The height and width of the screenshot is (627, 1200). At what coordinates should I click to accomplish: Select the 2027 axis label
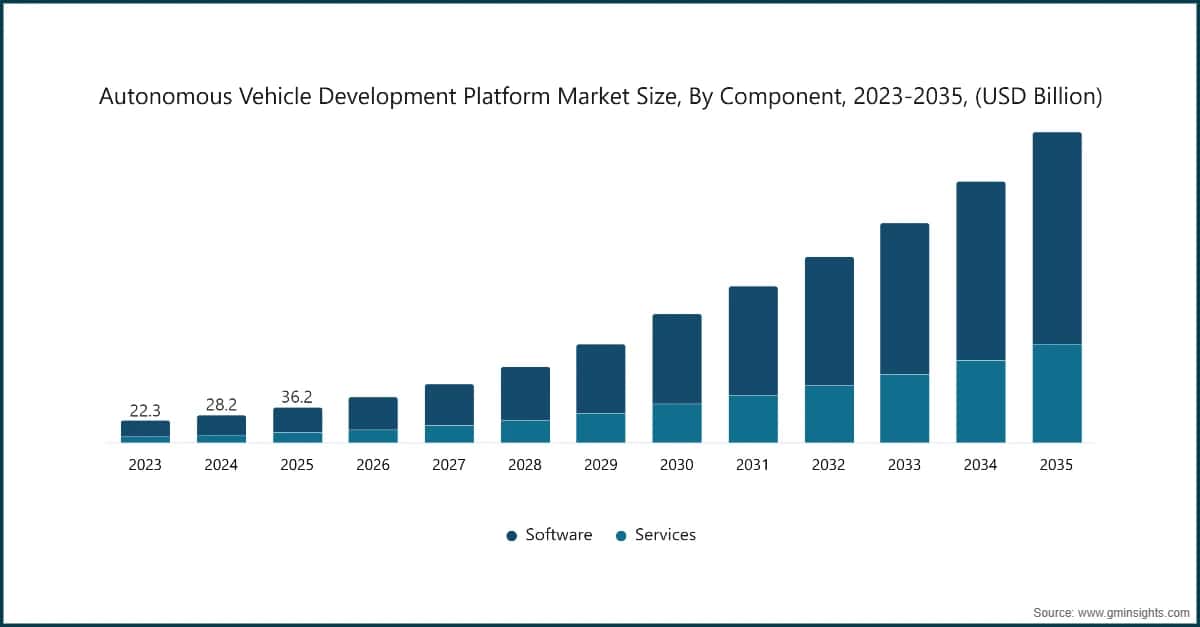click(x=449, y=464)
